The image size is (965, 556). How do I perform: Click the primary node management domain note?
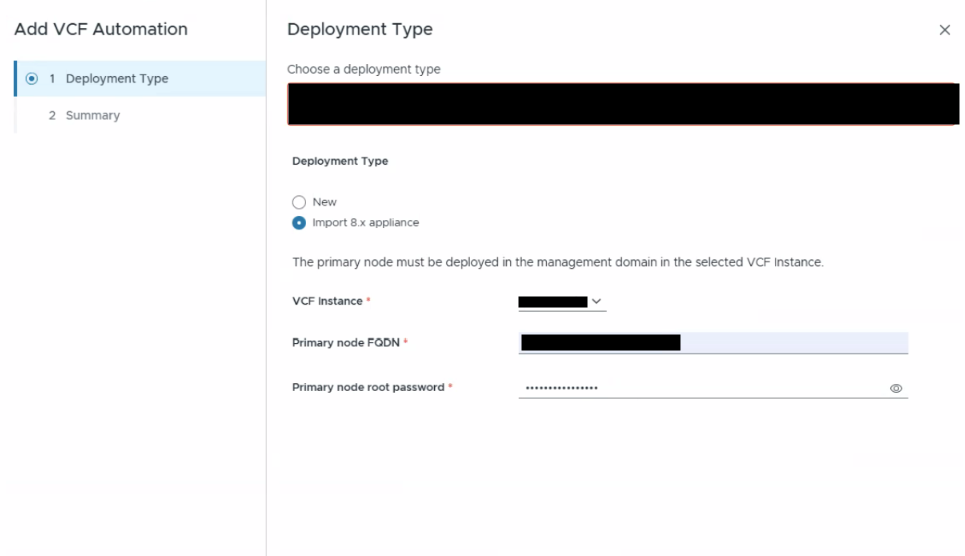click(x=558, y=262)
